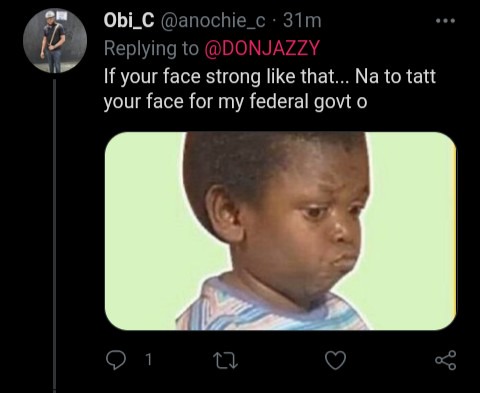
Task: Tap the tweet line starting 'If your face strong'
Action: click(270, 77)
